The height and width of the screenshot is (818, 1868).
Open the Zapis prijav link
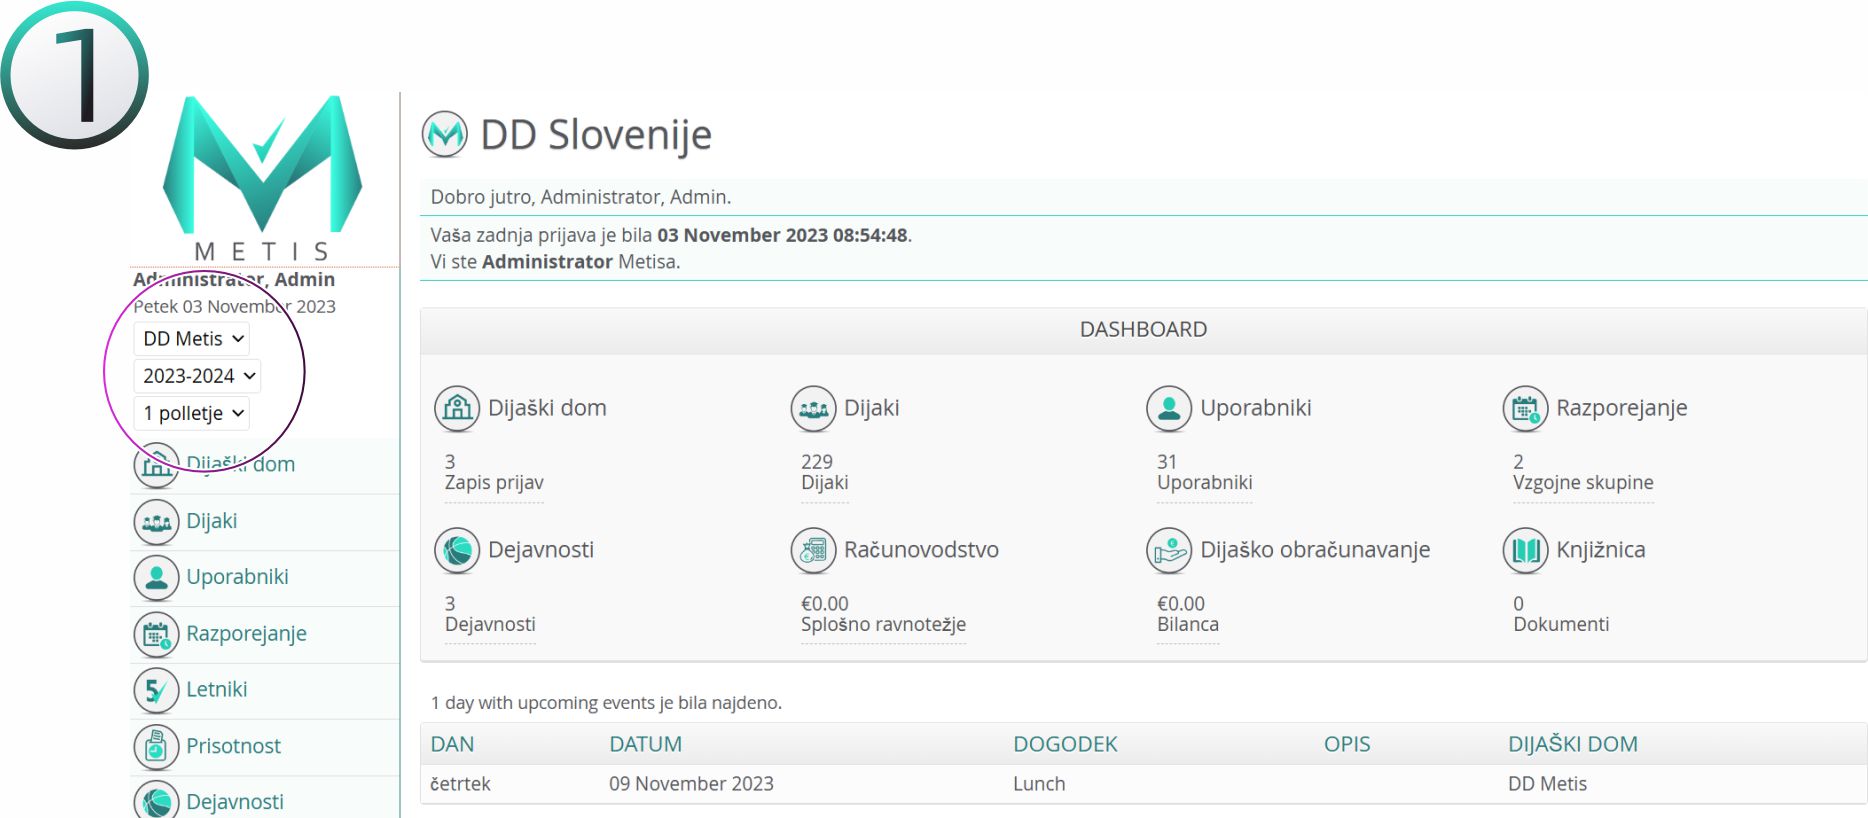click(494, 483)
